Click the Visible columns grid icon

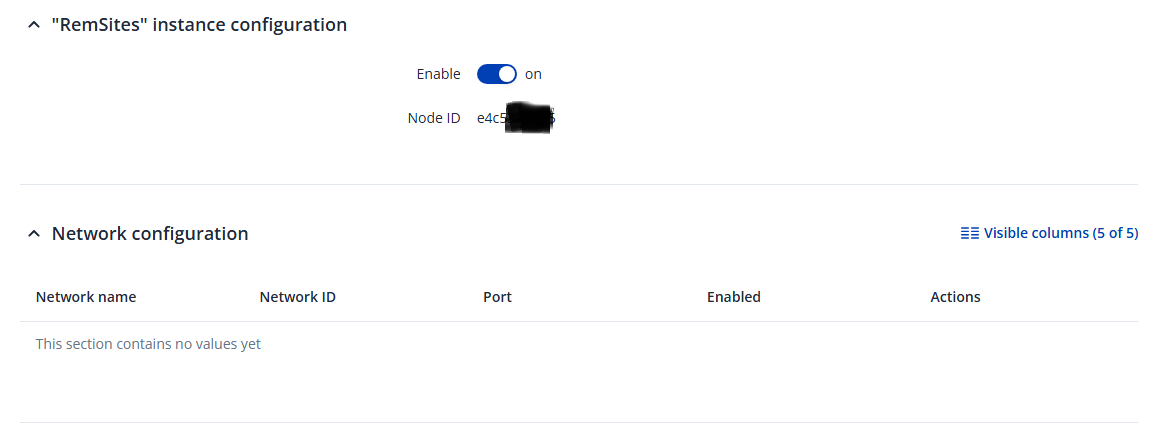969,233
